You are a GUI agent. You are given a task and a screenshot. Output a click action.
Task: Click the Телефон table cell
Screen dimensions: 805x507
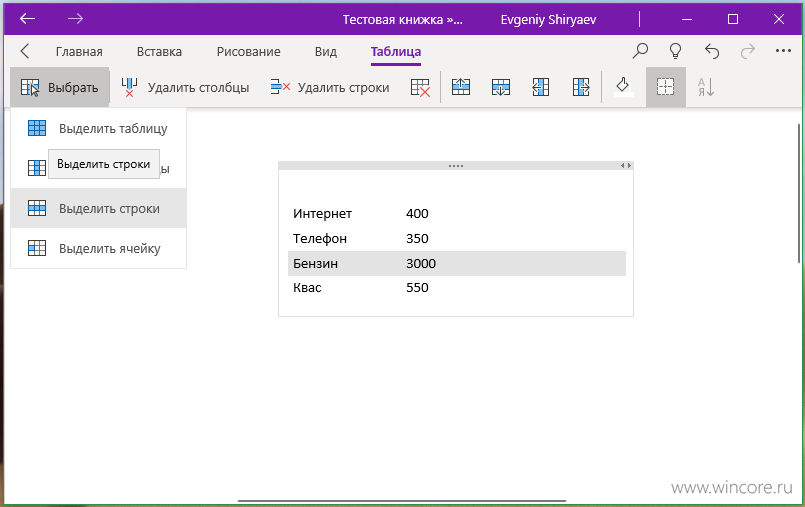click(320, 239)
